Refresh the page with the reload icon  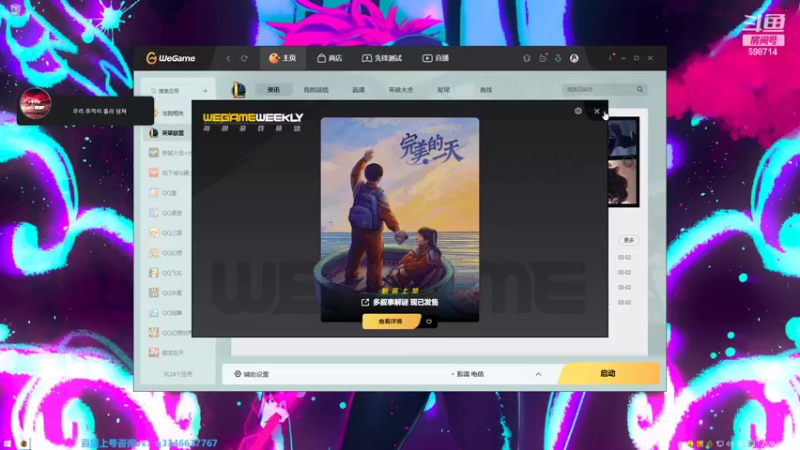pyautogui.click(x=244, y=59)
